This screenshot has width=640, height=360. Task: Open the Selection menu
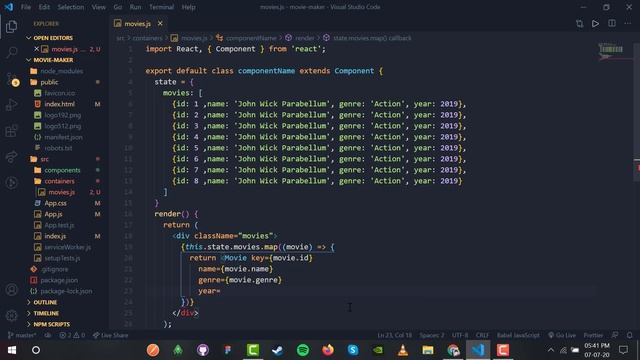(x=71, y=7)
